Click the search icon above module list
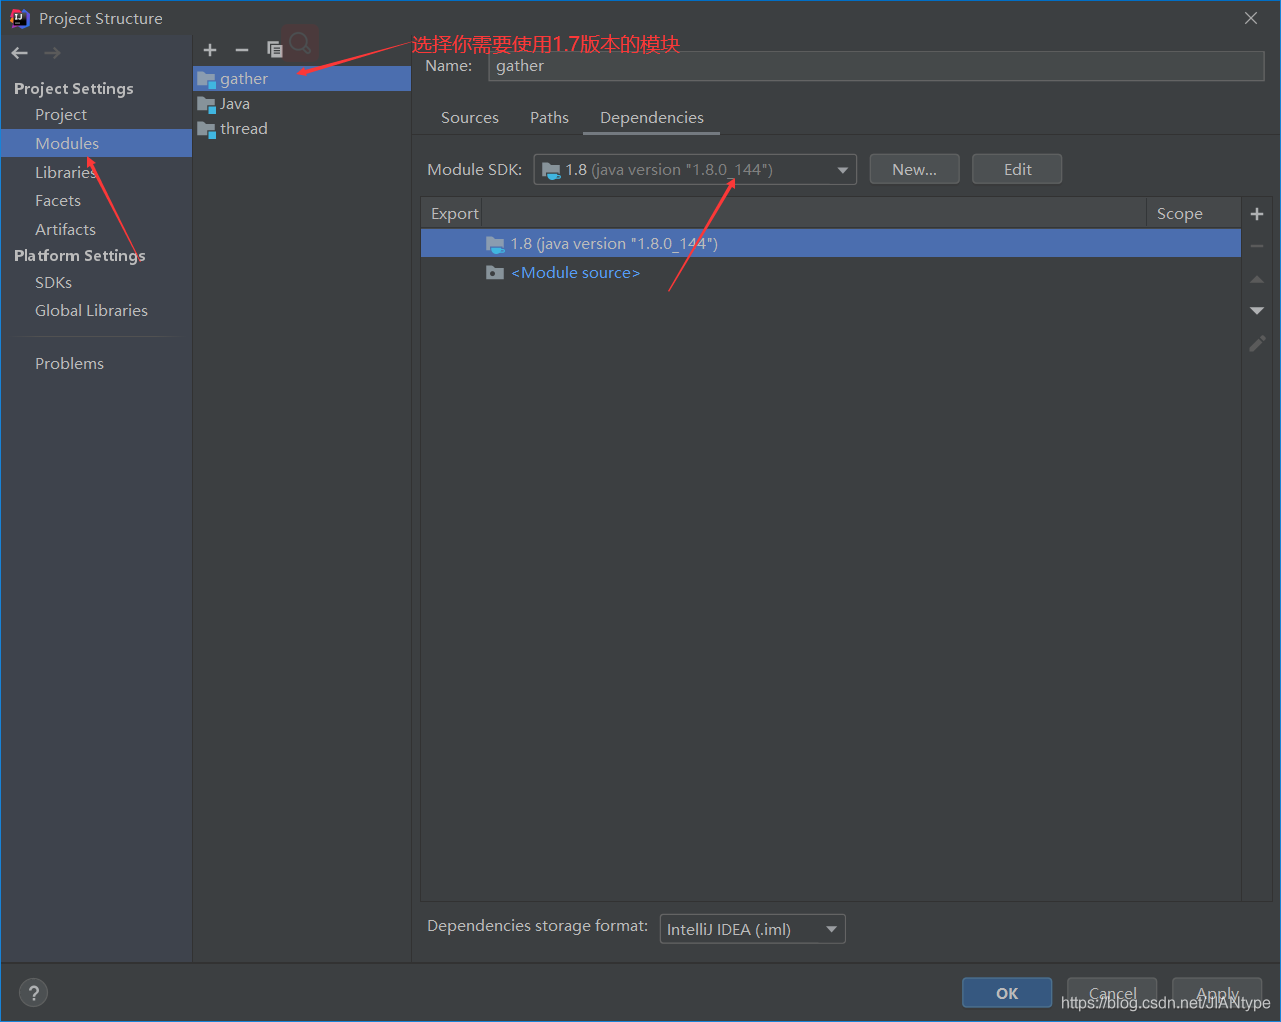This screenshot has height=1022, width=1281. click(x=300, y=42)
